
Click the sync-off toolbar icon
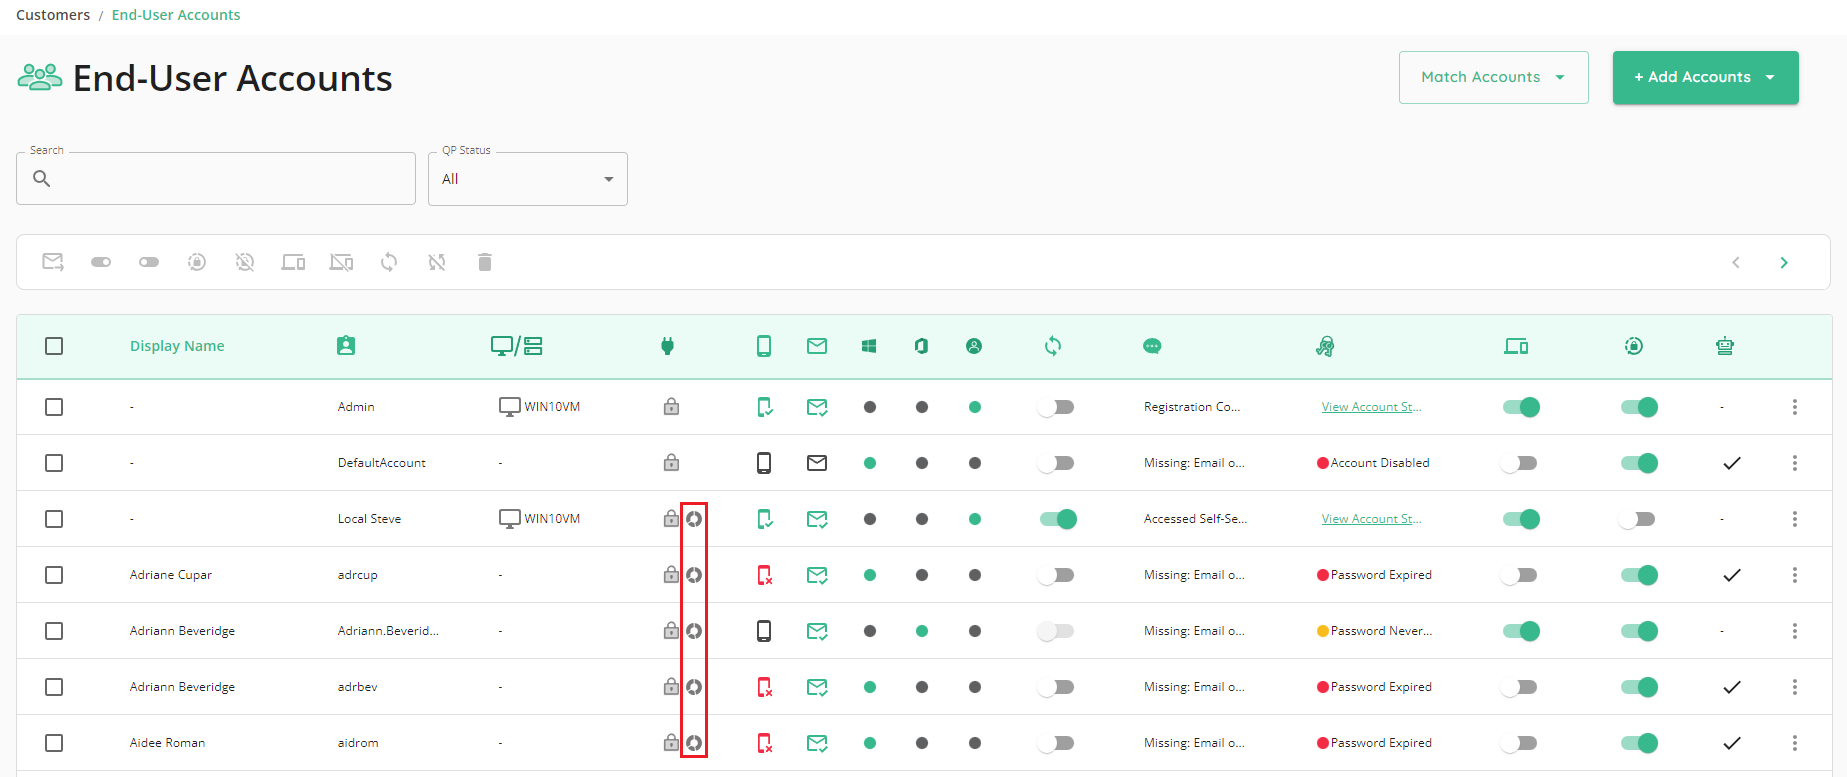tap(437, 262)
